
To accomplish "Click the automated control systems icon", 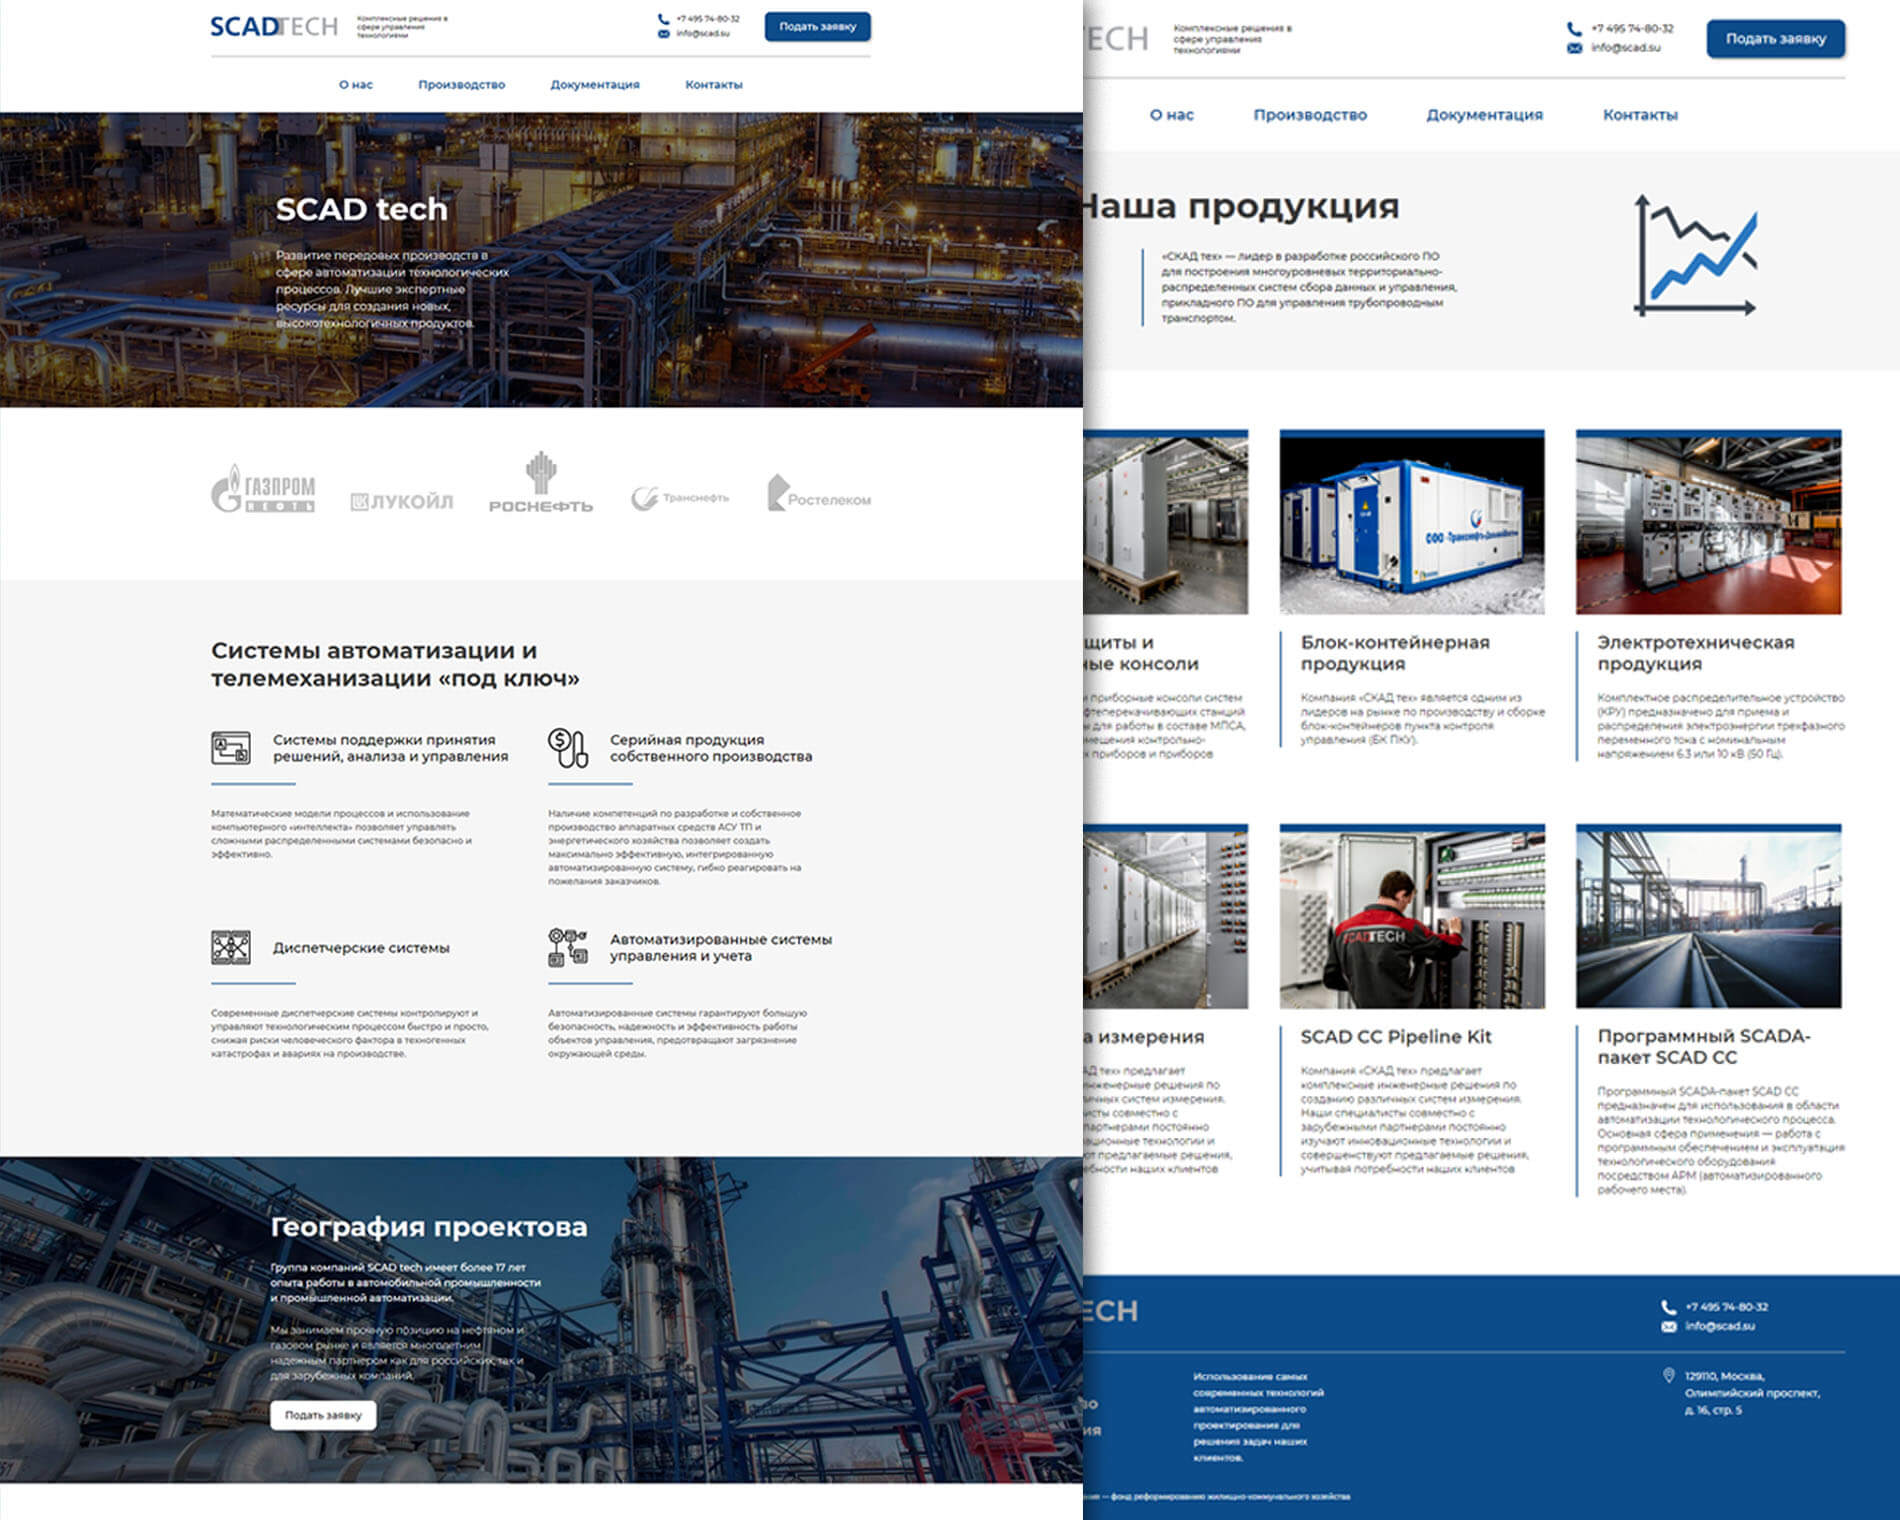I will click(567, 947).
